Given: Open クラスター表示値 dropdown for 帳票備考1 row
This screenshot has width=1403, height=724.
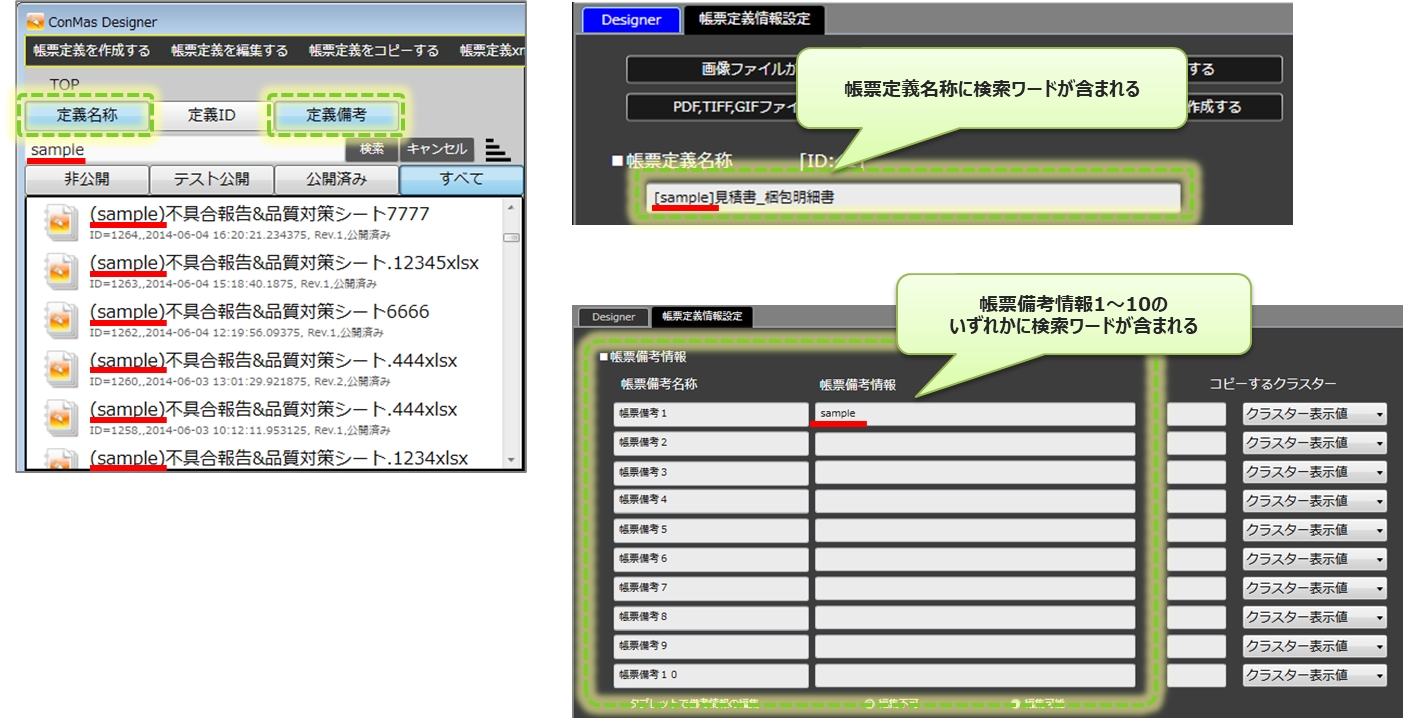Looking at the screenshot, I should coord(1314,414).
